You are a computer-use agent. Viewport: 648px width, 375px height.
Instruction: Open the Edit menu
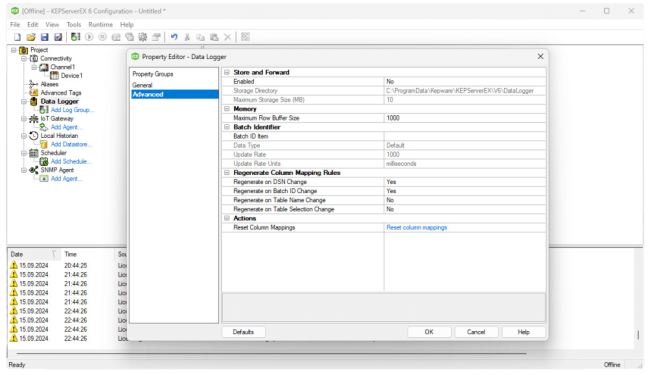point(33,25)
